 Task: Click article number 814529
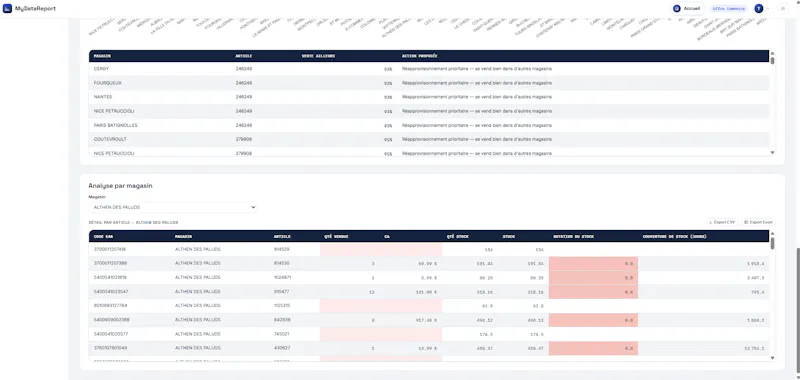point(282,249)
